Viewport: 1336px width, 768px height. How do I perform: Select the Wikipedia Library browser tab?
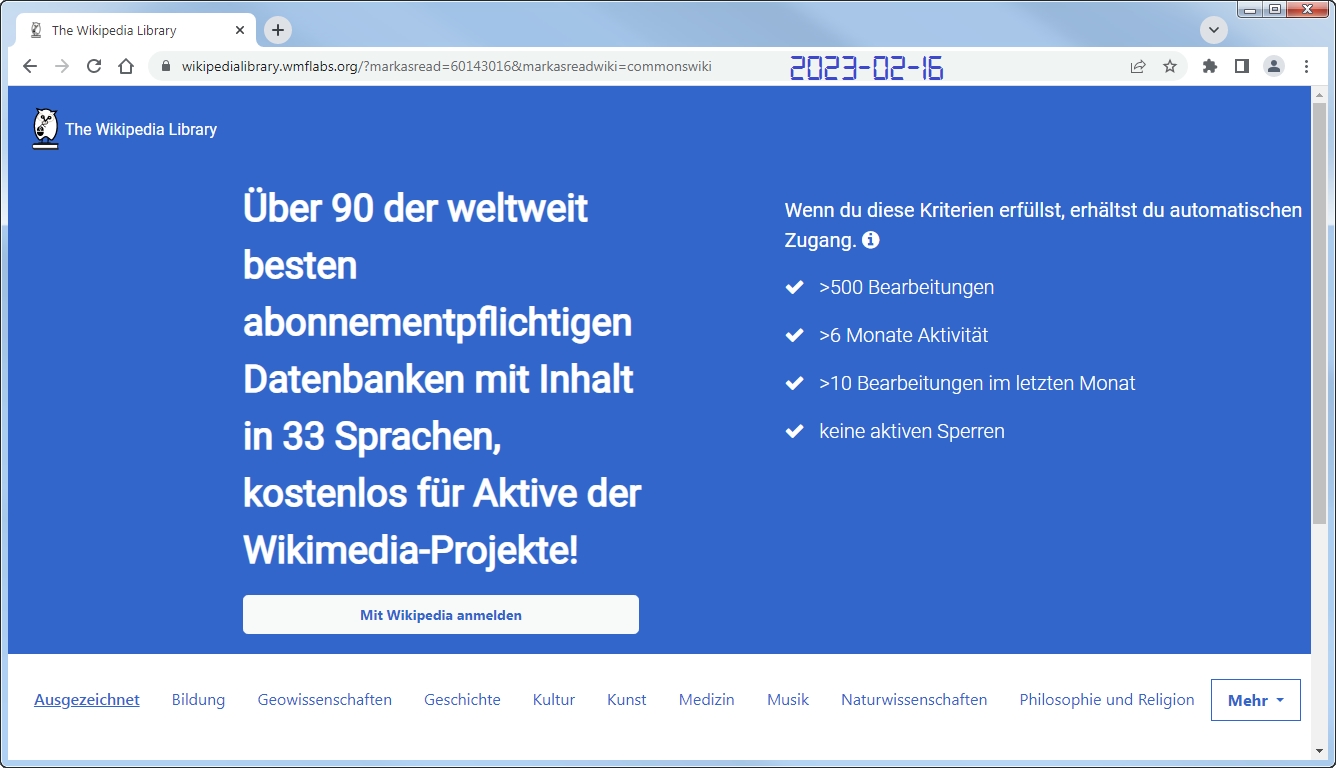click(x=136, y=30)
